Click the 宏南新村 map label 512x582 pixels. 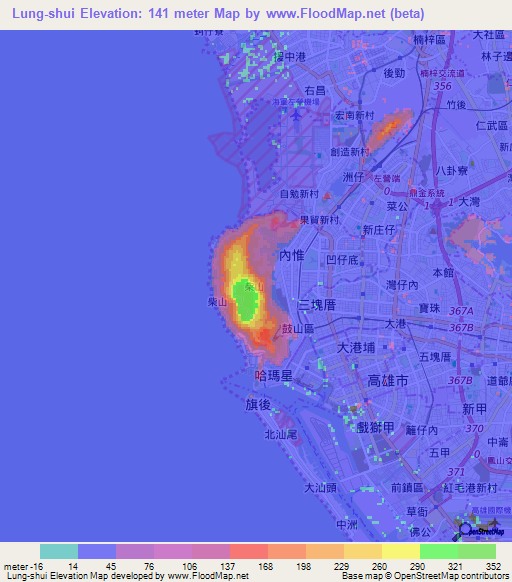[355, 115]
